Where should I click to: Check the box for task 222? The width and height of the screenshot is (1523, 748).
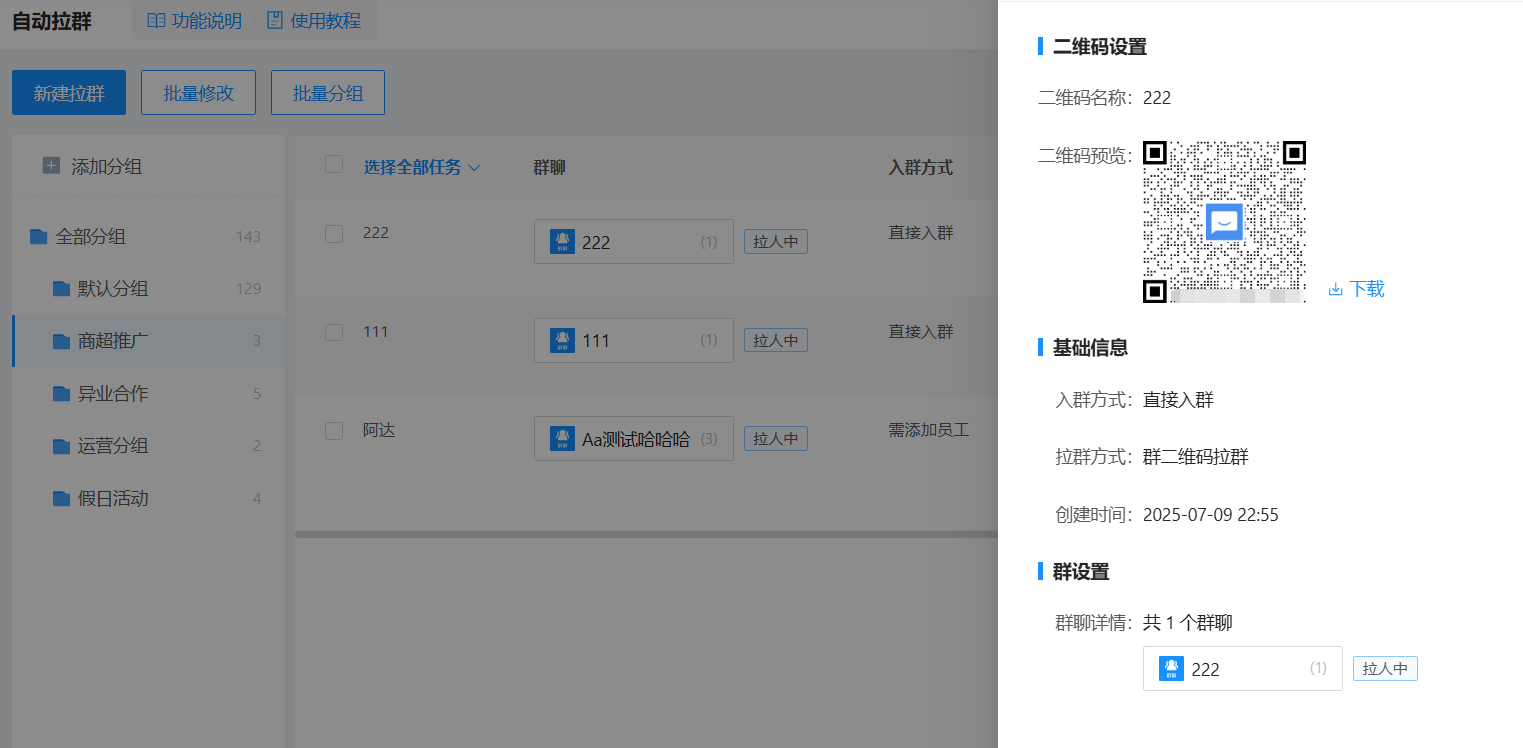point(334,234)
